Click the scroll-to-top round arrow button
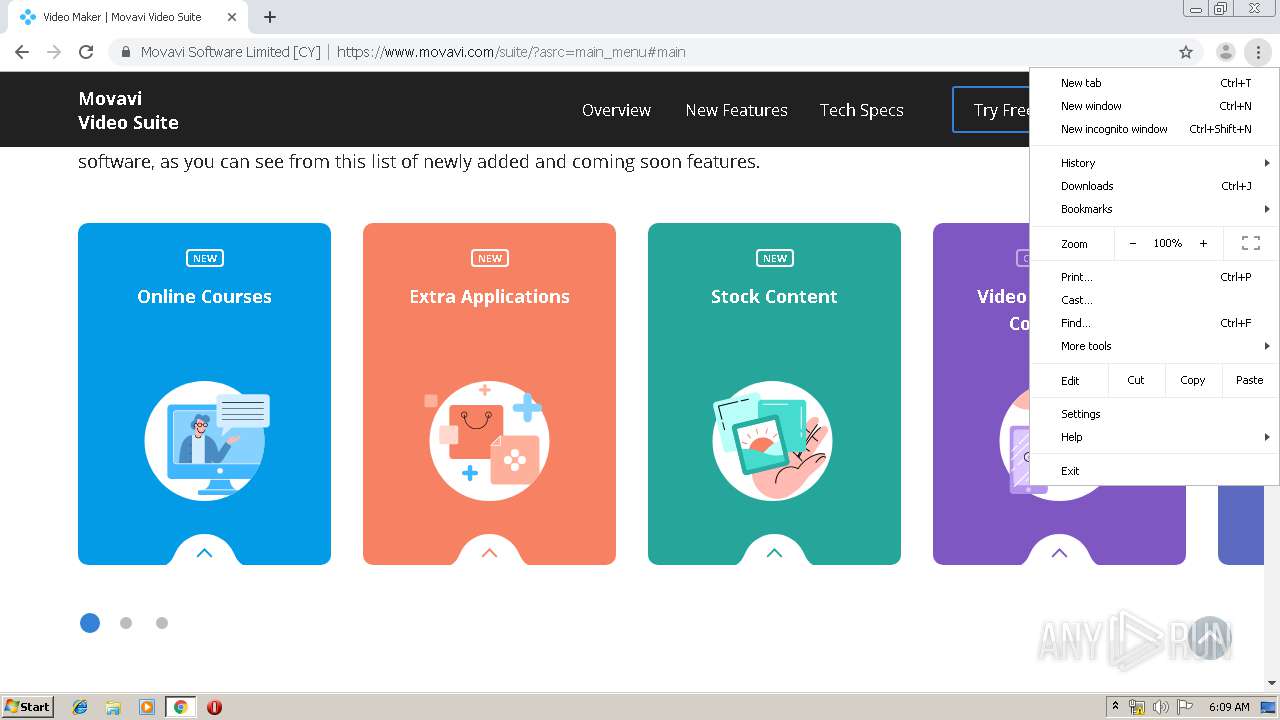Image resolution: width=1280 pixels, height=720 pixels. (1210, 637)
